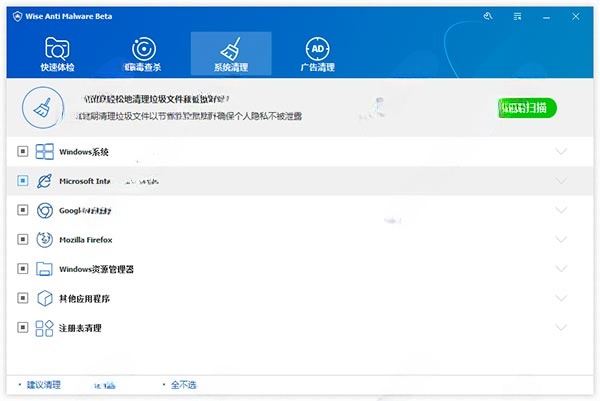600x401 pixels.
Task: Toggle the Windows系统 checkbox
Action: click(x=23, y=152)
